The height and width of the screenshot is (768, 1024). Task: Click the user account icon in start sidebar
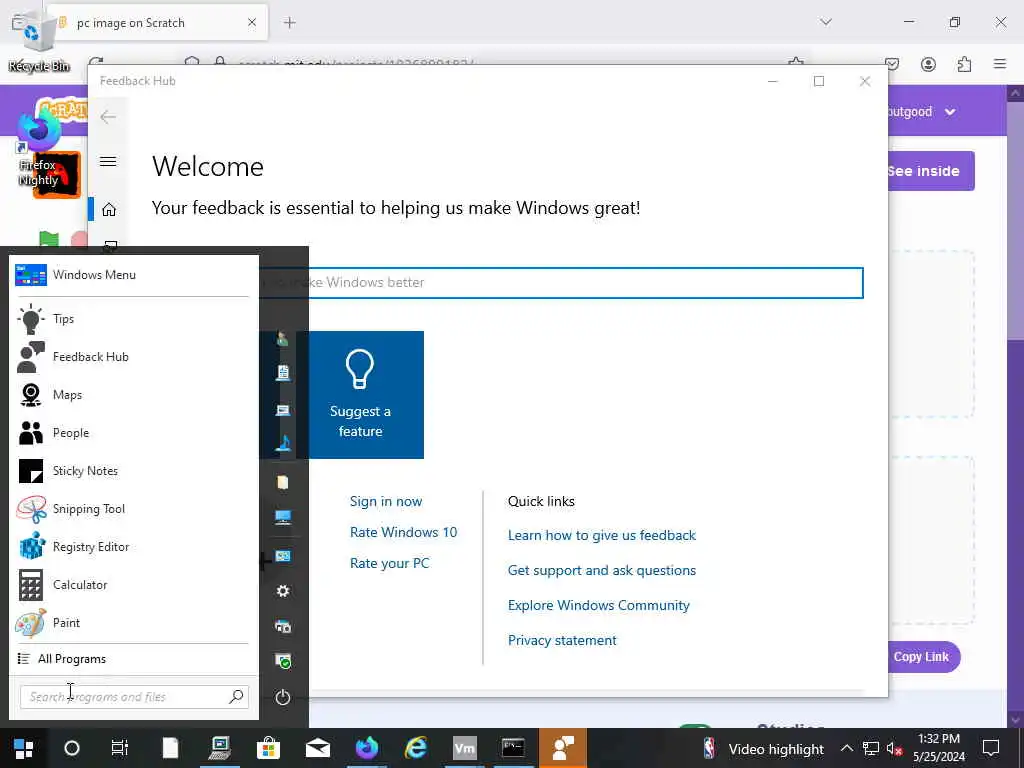tap(282, 338)
